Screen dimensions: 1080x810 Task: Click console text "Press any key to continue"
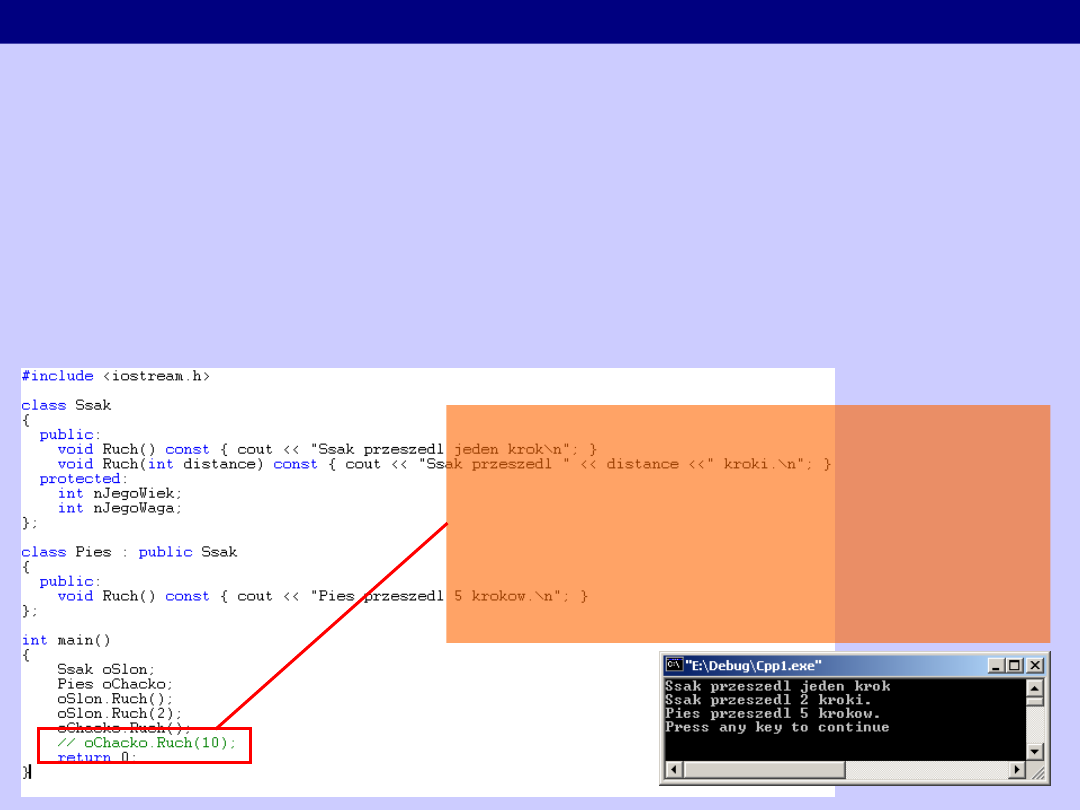[777, 727]
